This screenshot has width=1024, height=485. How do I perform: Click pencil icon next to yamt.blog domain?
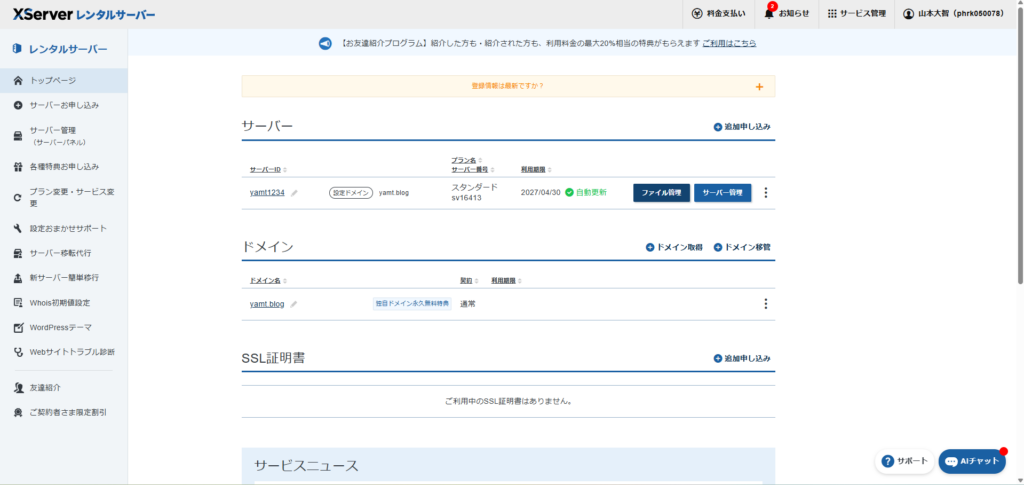tap(294, 304)
